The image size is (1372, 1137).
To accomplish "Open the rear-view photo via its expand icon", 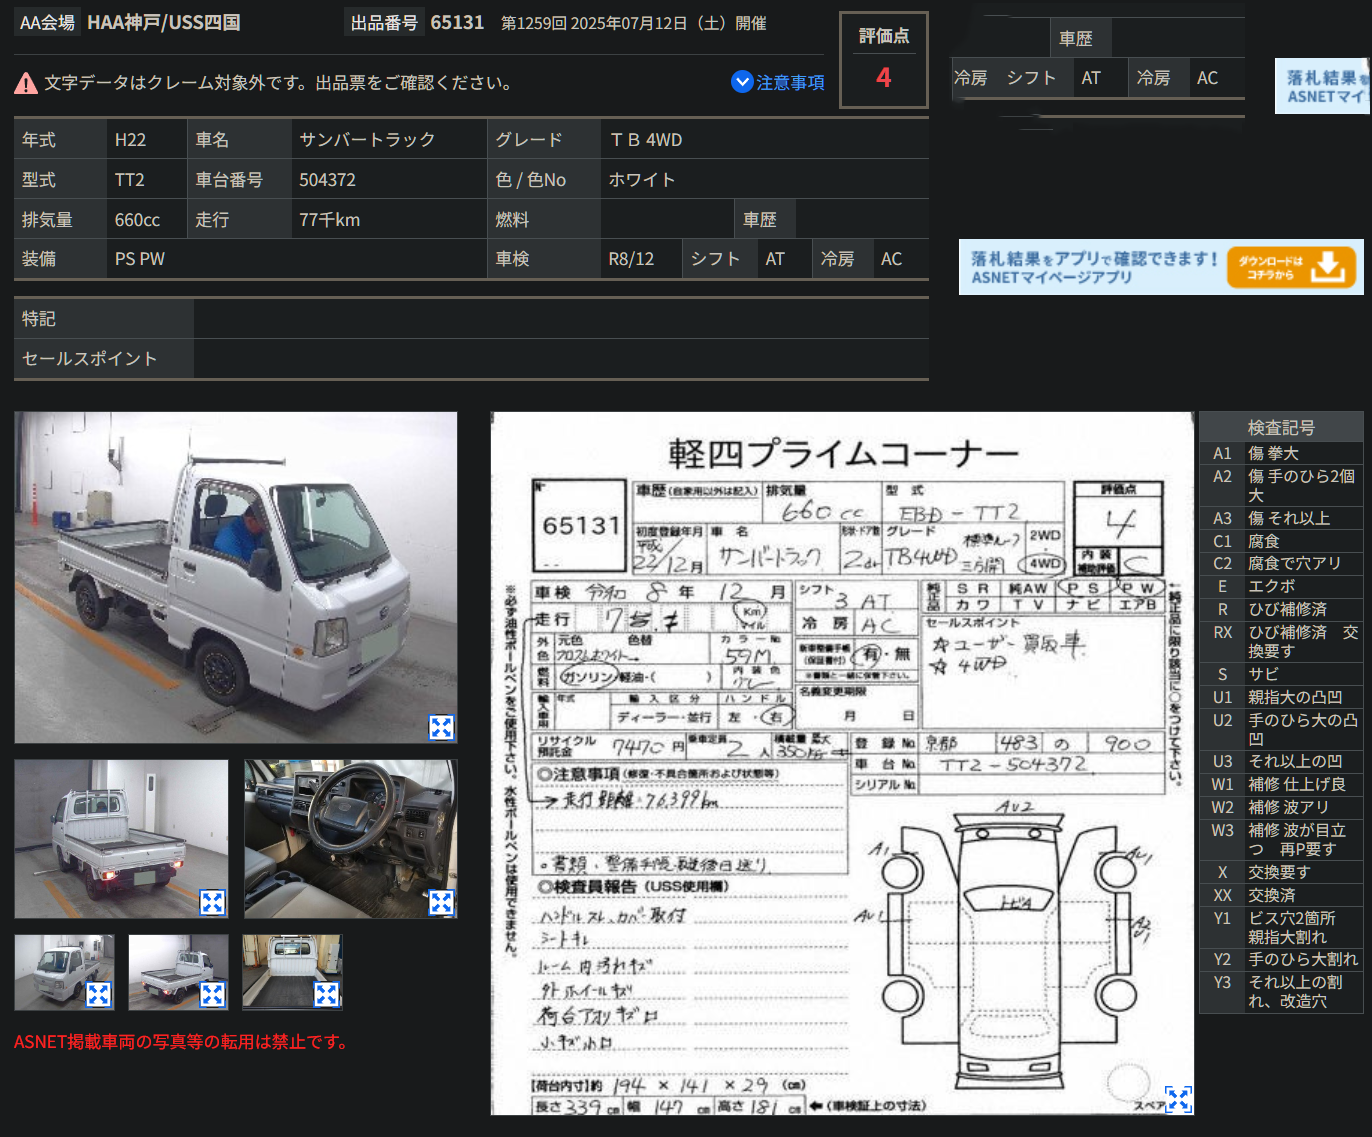I will click(212, 902).
